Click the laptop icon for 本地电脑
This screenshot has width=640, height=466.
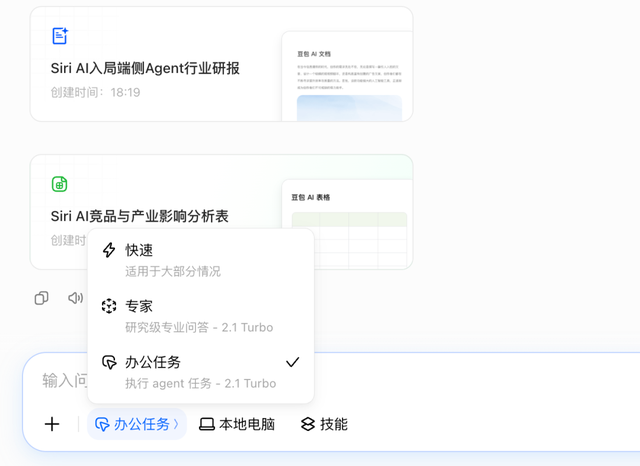207,424
